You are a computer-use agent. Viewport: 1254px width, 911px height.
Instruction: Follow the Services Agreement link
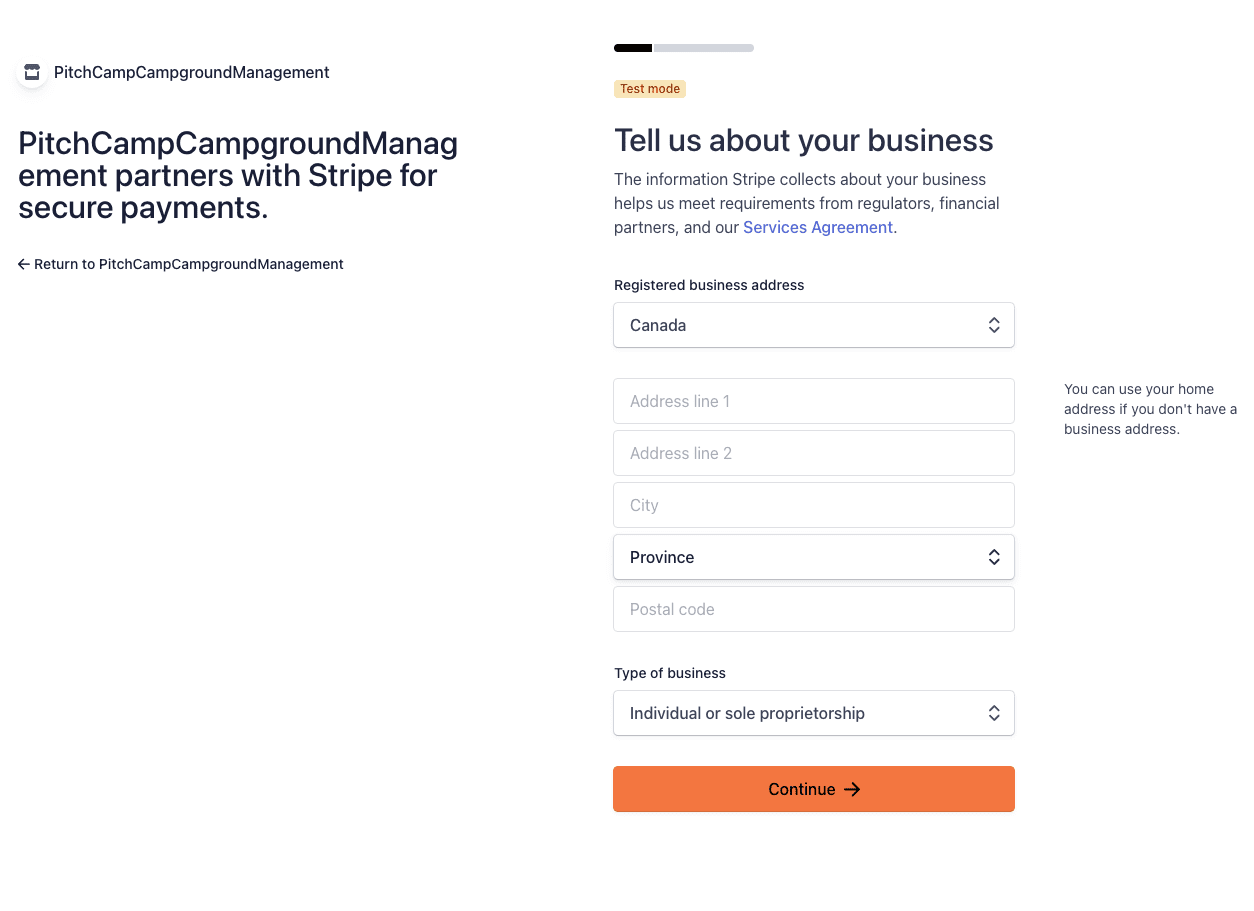[818, 227]
